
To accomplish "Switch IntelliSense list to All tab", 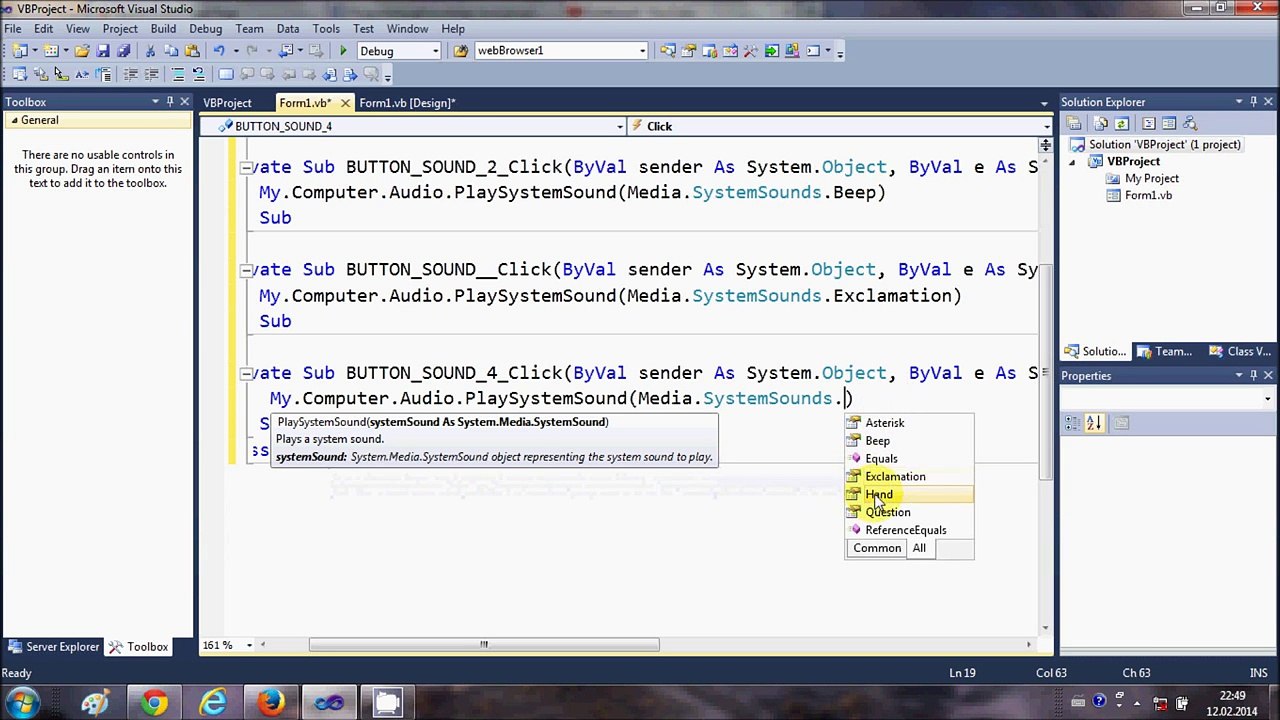I will tap(918, 548).
